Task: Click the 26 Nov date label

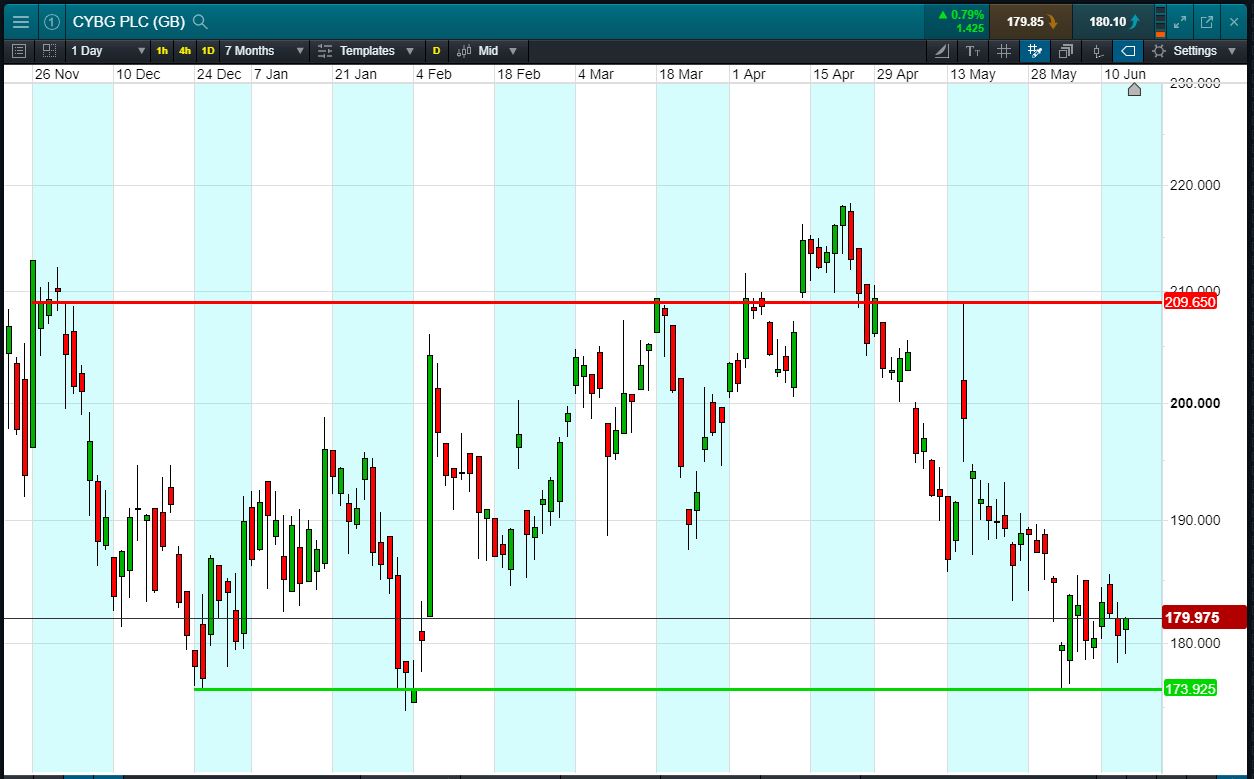Action: click(57, 74)
